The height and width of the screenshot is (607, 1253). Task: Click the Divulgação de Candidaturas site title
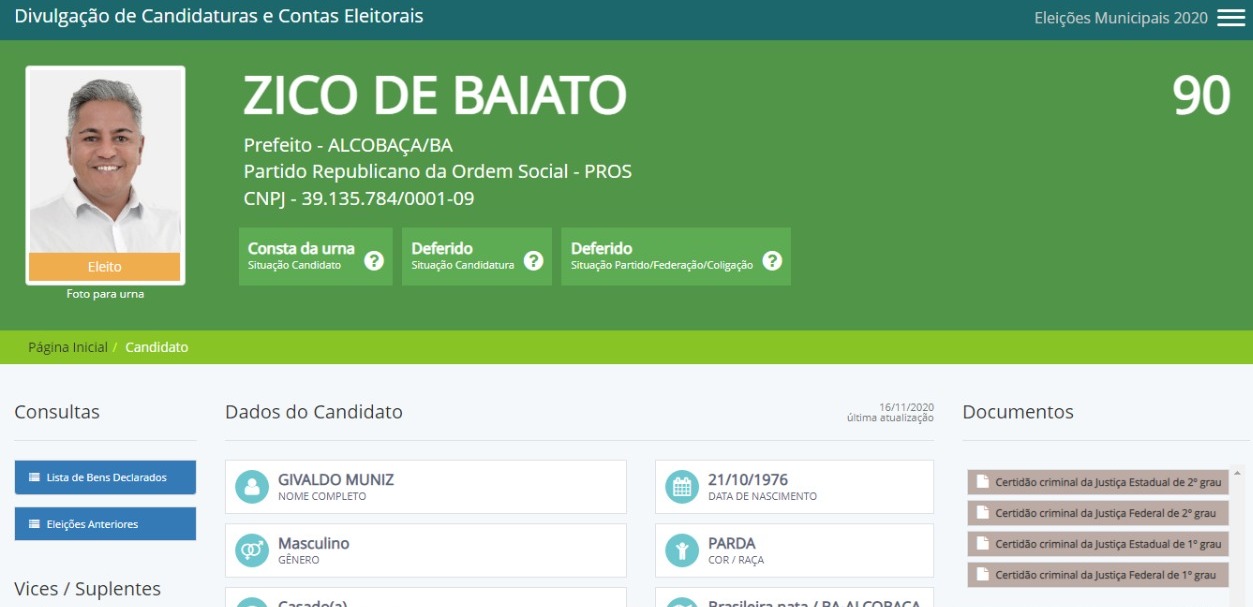(218, 17)
